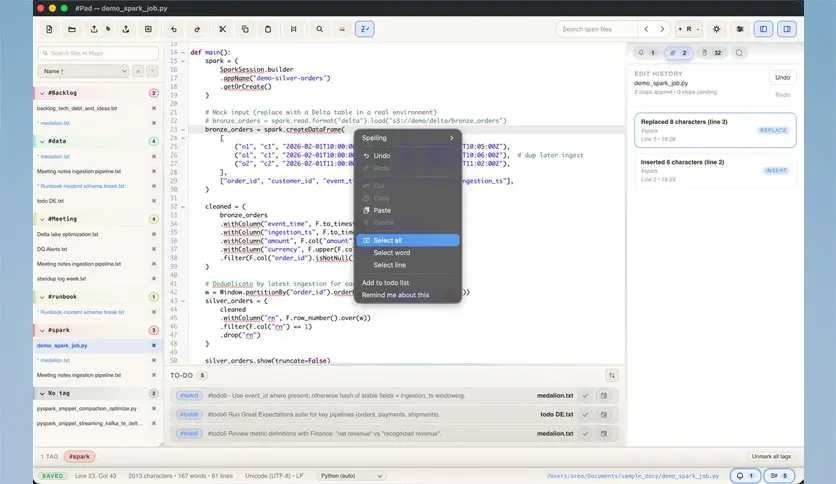Switch to edit history tab showing 2

tap(678, 53)
